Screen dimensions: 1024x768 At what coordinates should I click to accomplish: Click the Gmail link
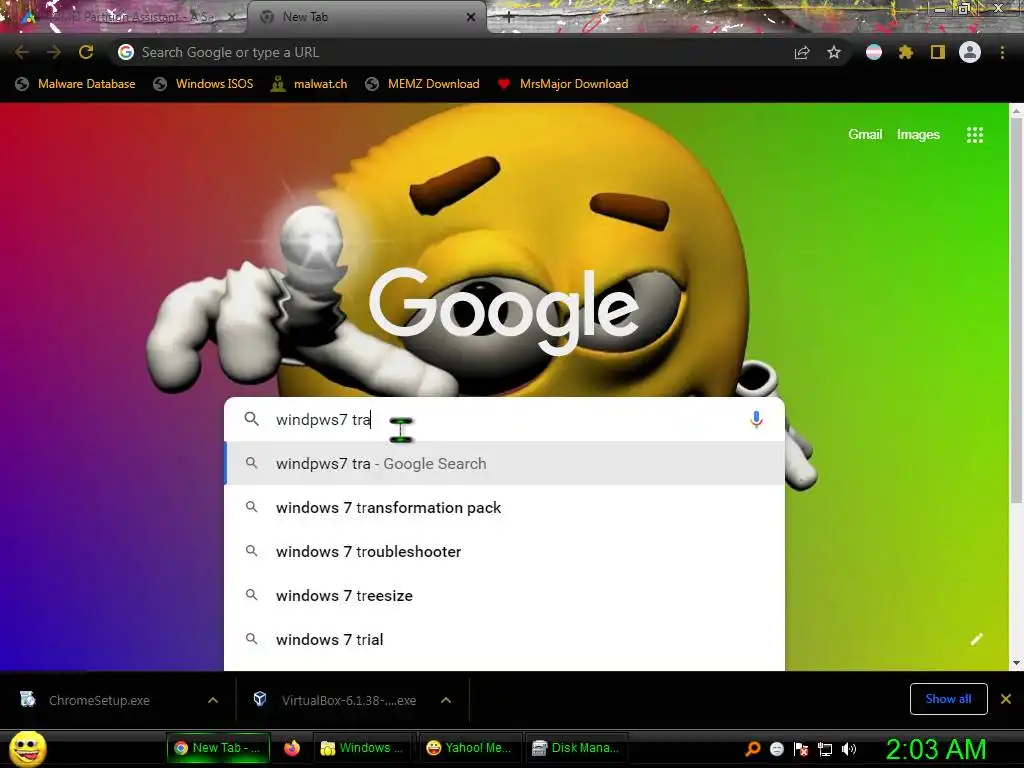[x=865, y=135]
